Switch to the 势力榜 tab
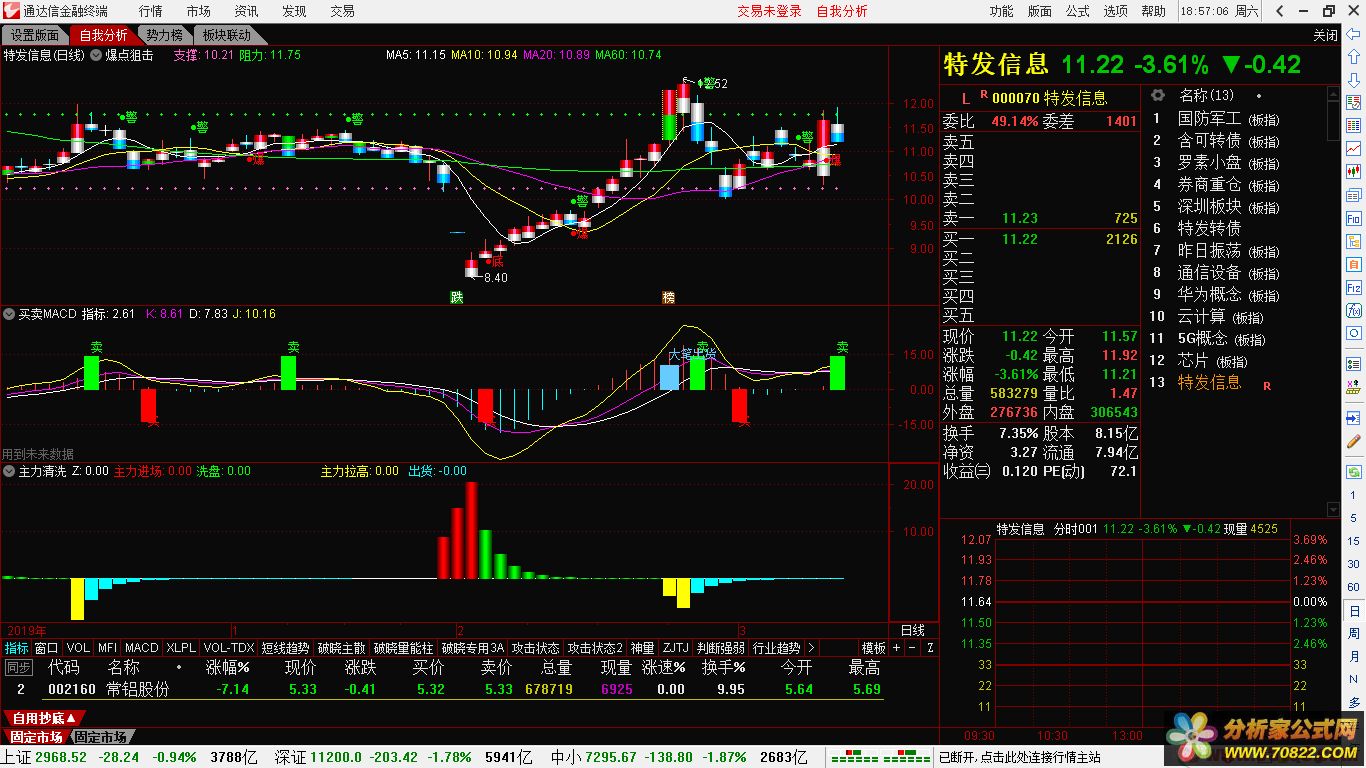Screen dimensions: 1366x768 pos(164,35)
